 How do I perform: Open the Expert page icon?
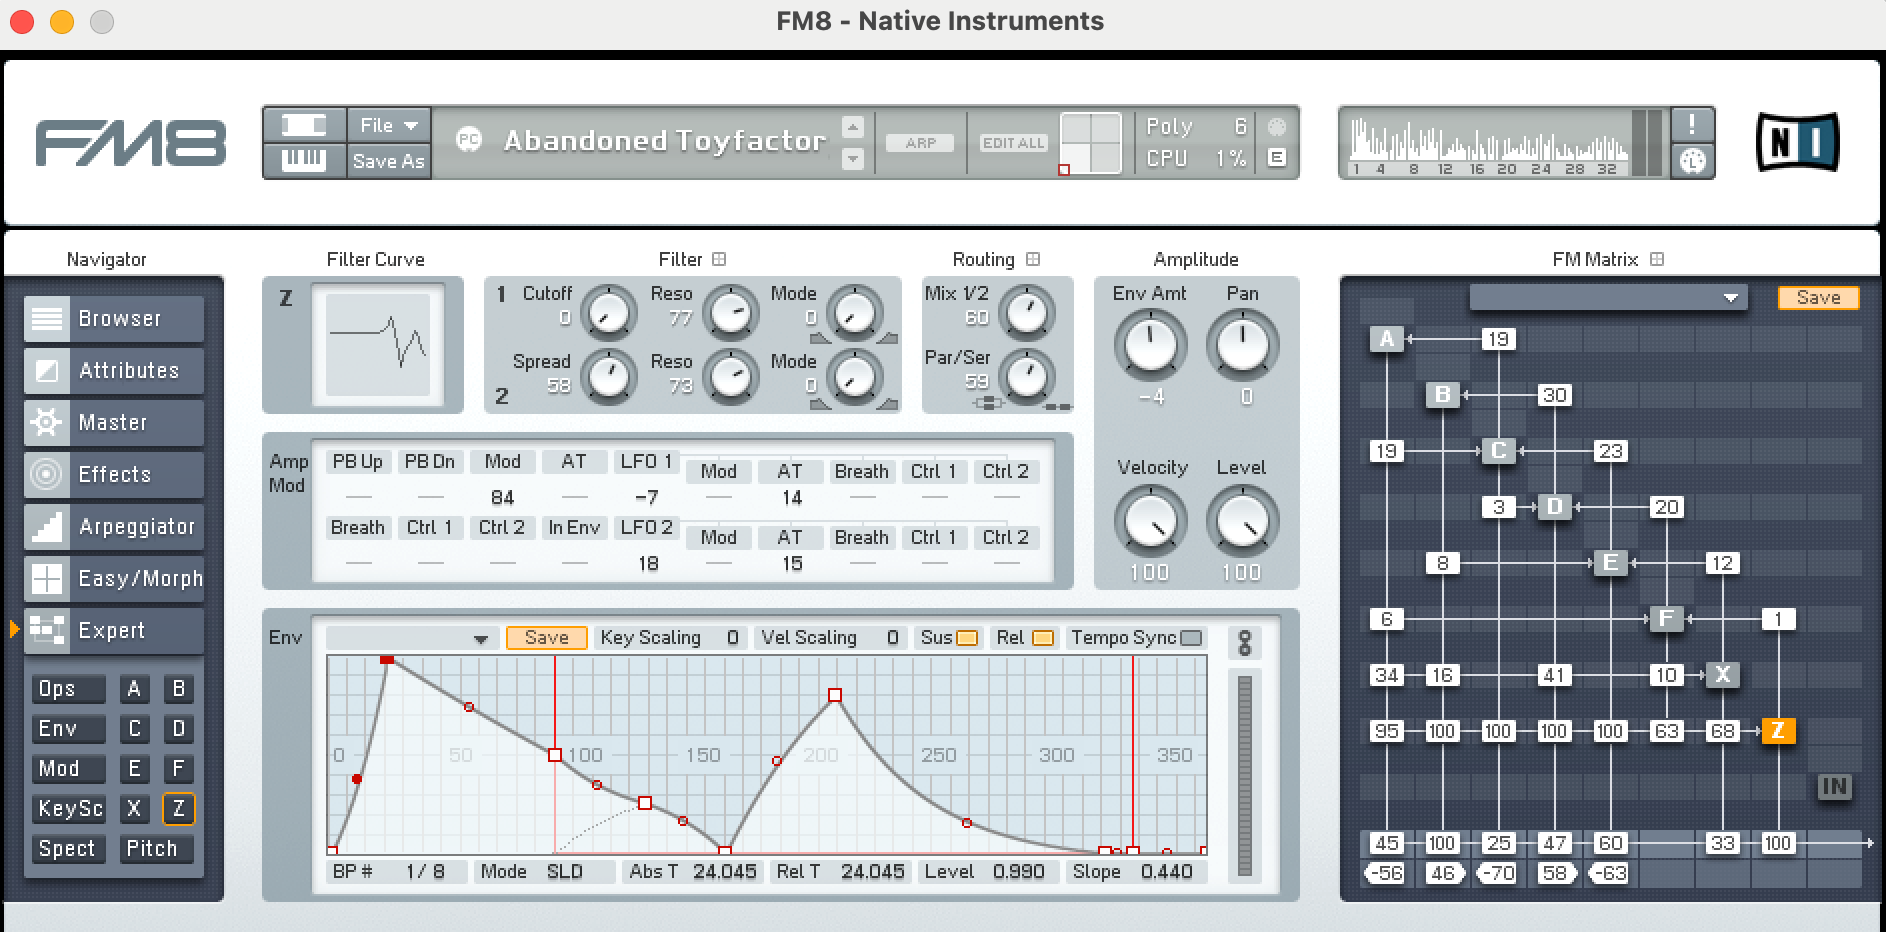(x=47, y=631)
